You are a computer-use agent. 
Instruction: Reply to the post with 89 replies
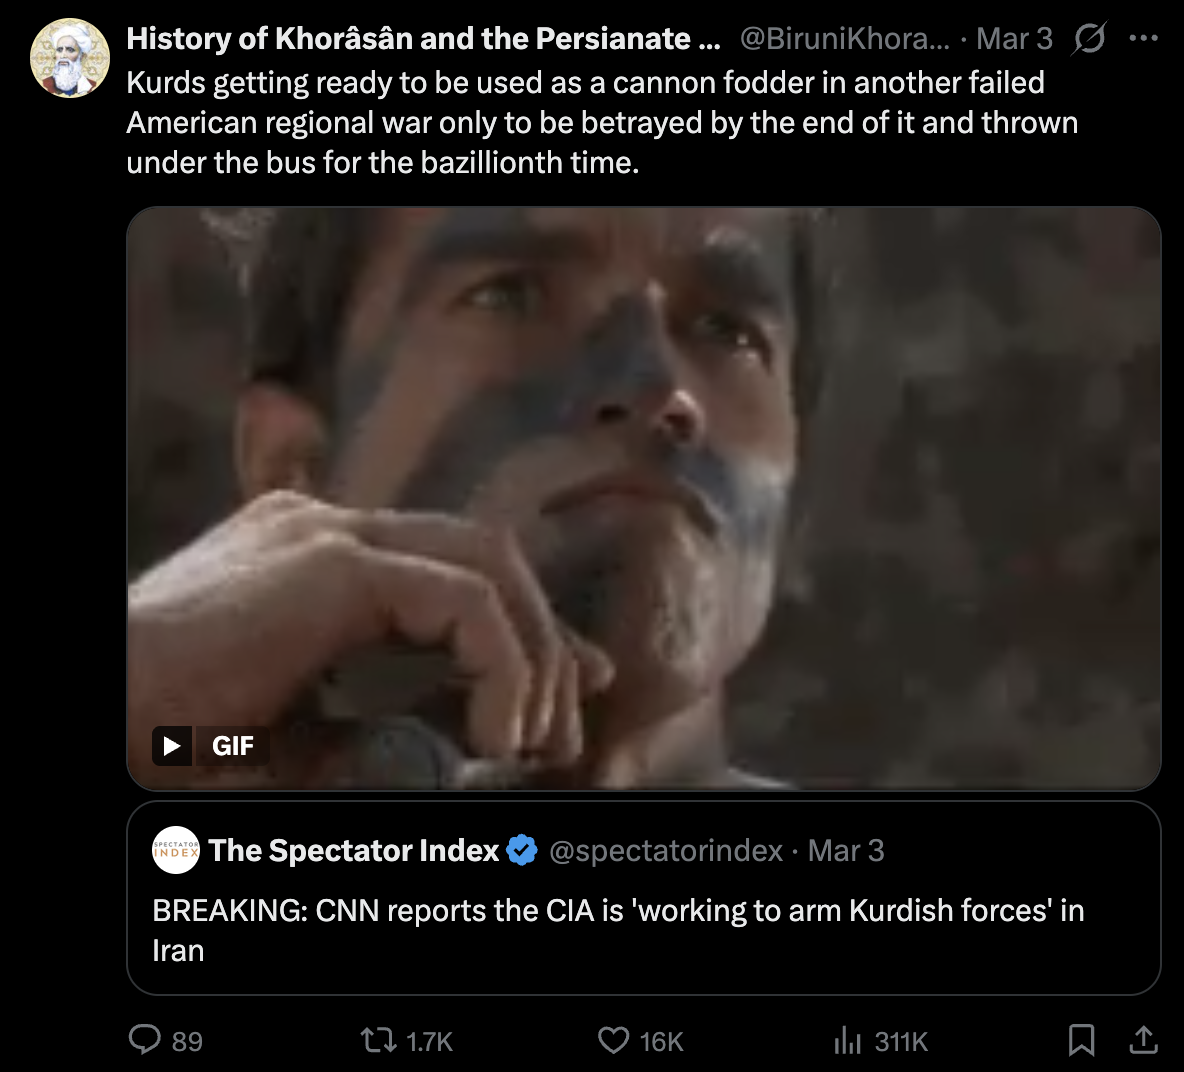click(146, 1041)
